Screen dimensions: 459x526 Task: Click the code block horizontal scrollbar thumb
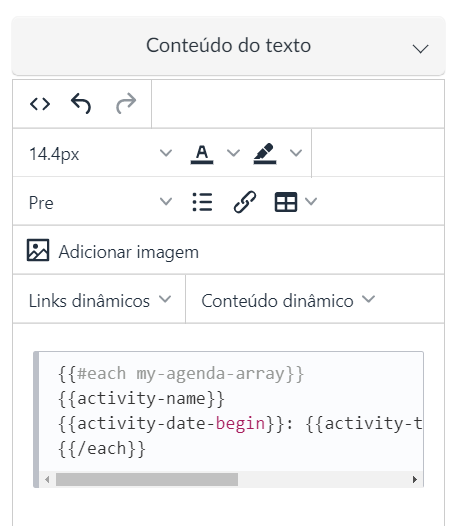(x=147, y=479)
